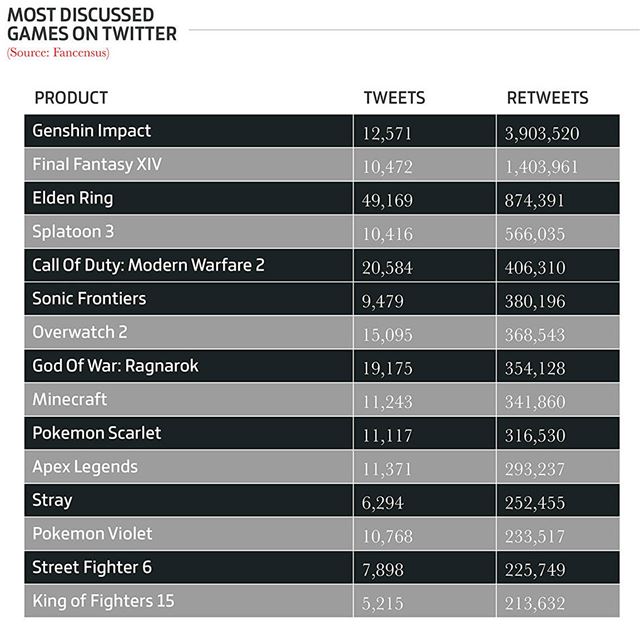640x639 pixels.
Task: Select the Apex Legends row name
Action: point(85,467)
